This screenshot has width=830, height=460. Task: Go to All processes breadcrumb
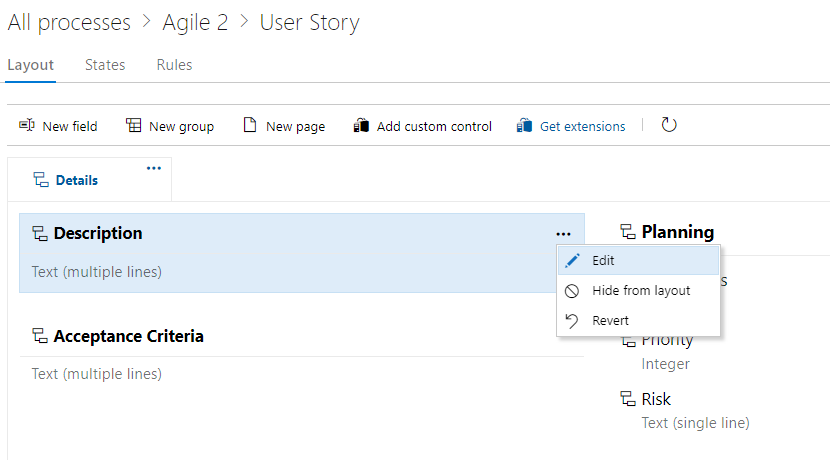click(x=69, y=22)
